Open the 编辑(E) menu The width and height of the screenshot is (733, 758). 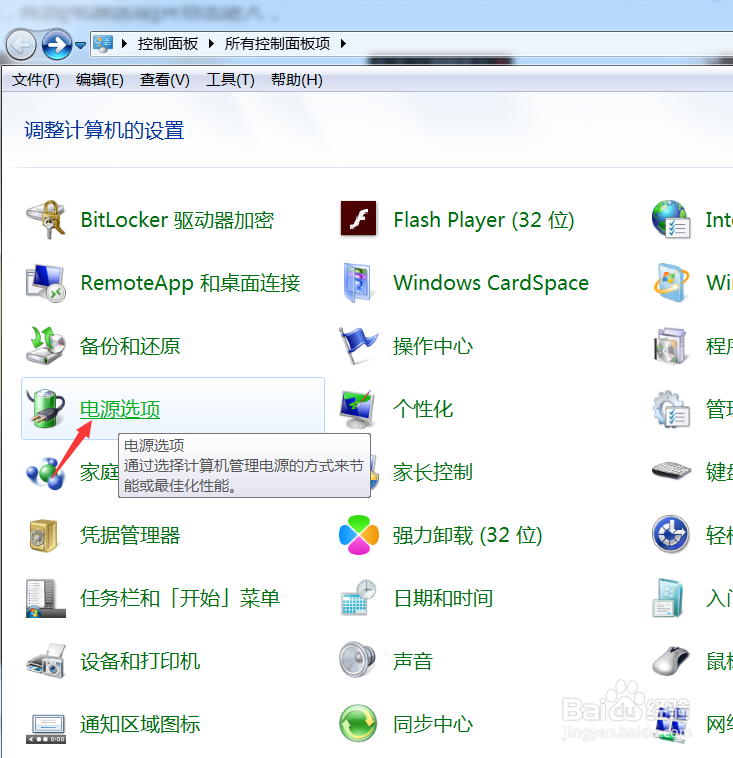100,80
